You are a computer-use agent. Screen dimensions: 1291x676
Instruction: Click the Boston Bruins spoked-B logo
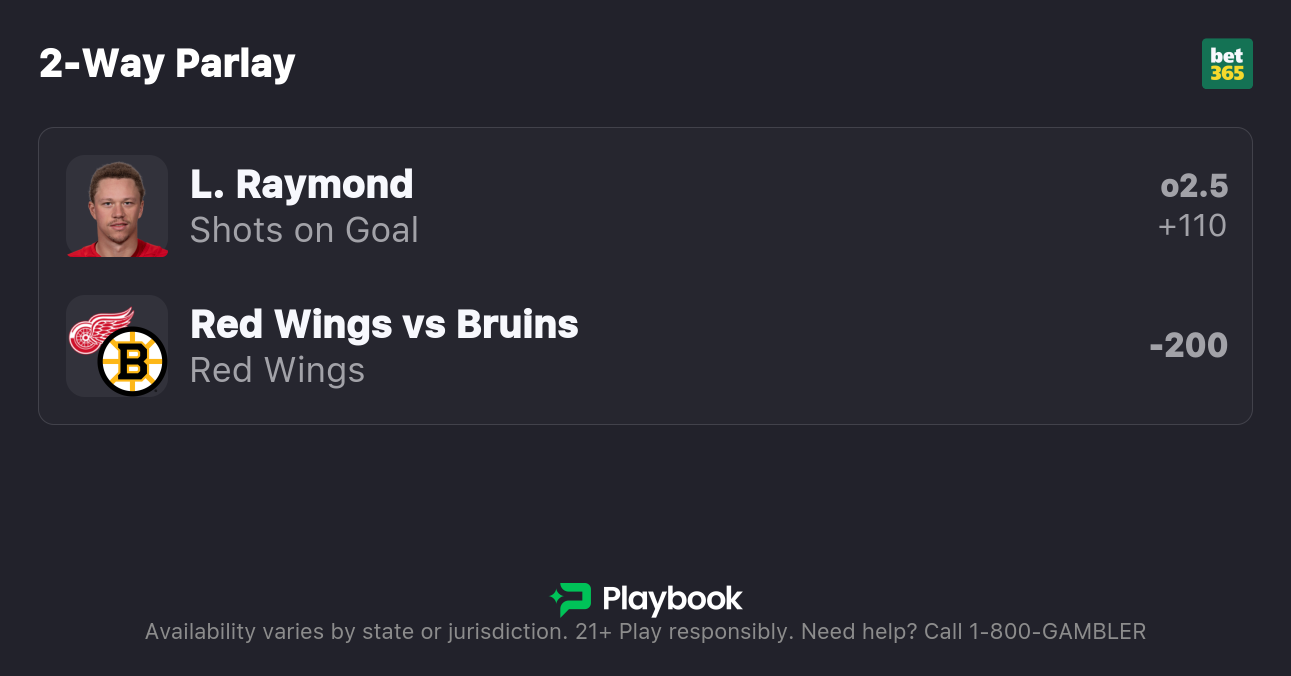point(132,361)
